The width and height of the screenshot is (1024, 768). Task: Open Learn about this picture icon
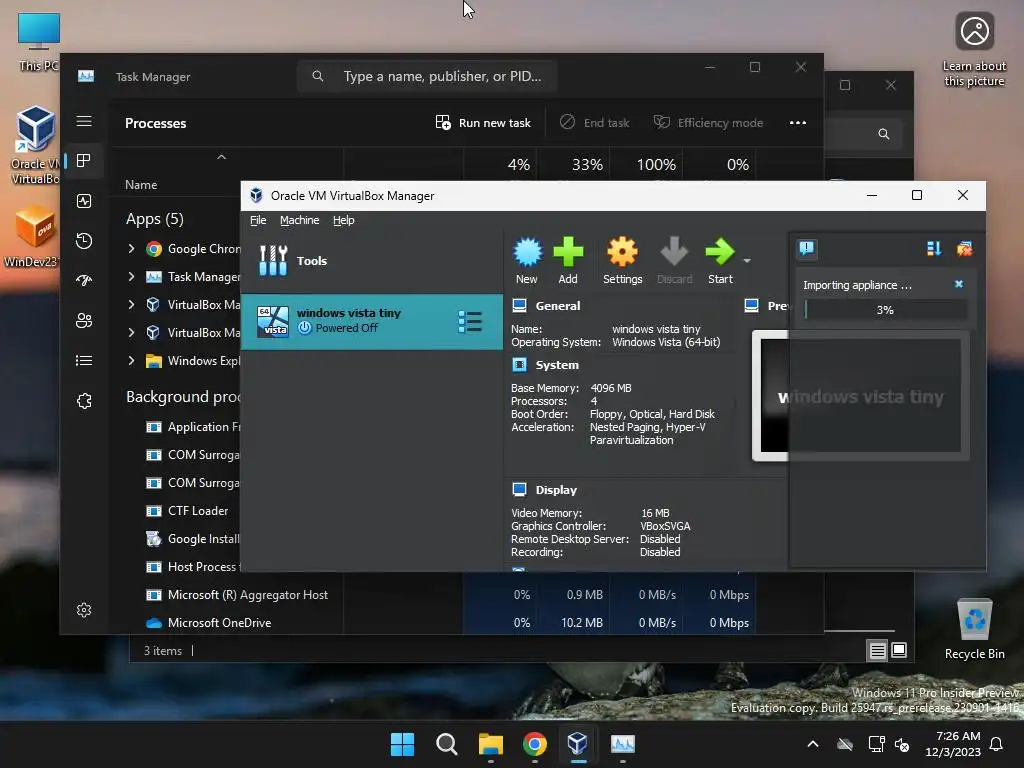pos(974,50)
